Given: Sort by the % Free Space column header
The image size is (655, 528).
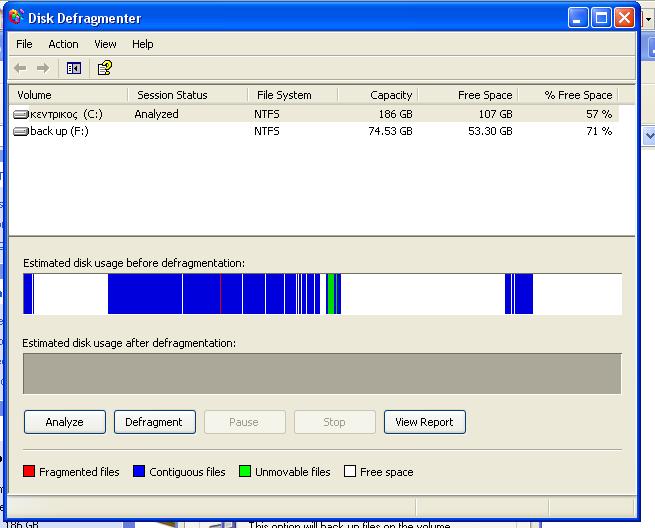Looking at the screenshot, I should point(568,95).
